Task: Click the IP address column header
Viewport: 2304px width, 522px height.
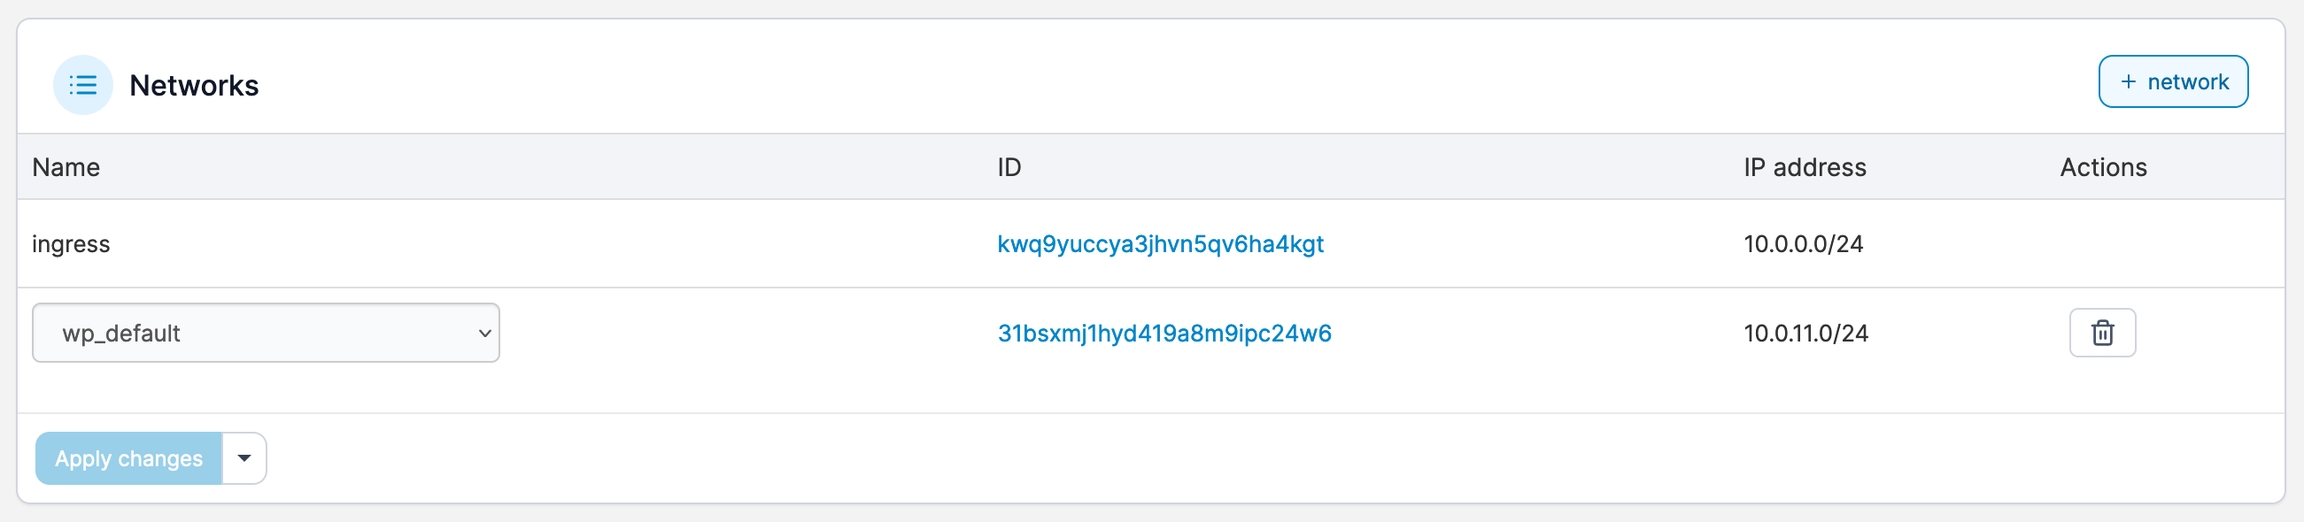Action: (1804, 167)
